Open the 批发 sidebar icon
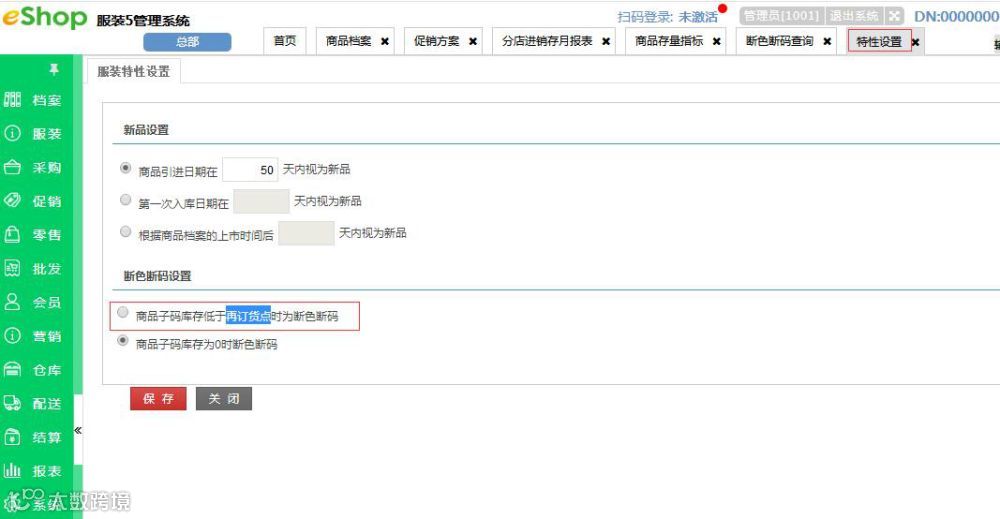 pyautogui.click(x=12, y=268)
